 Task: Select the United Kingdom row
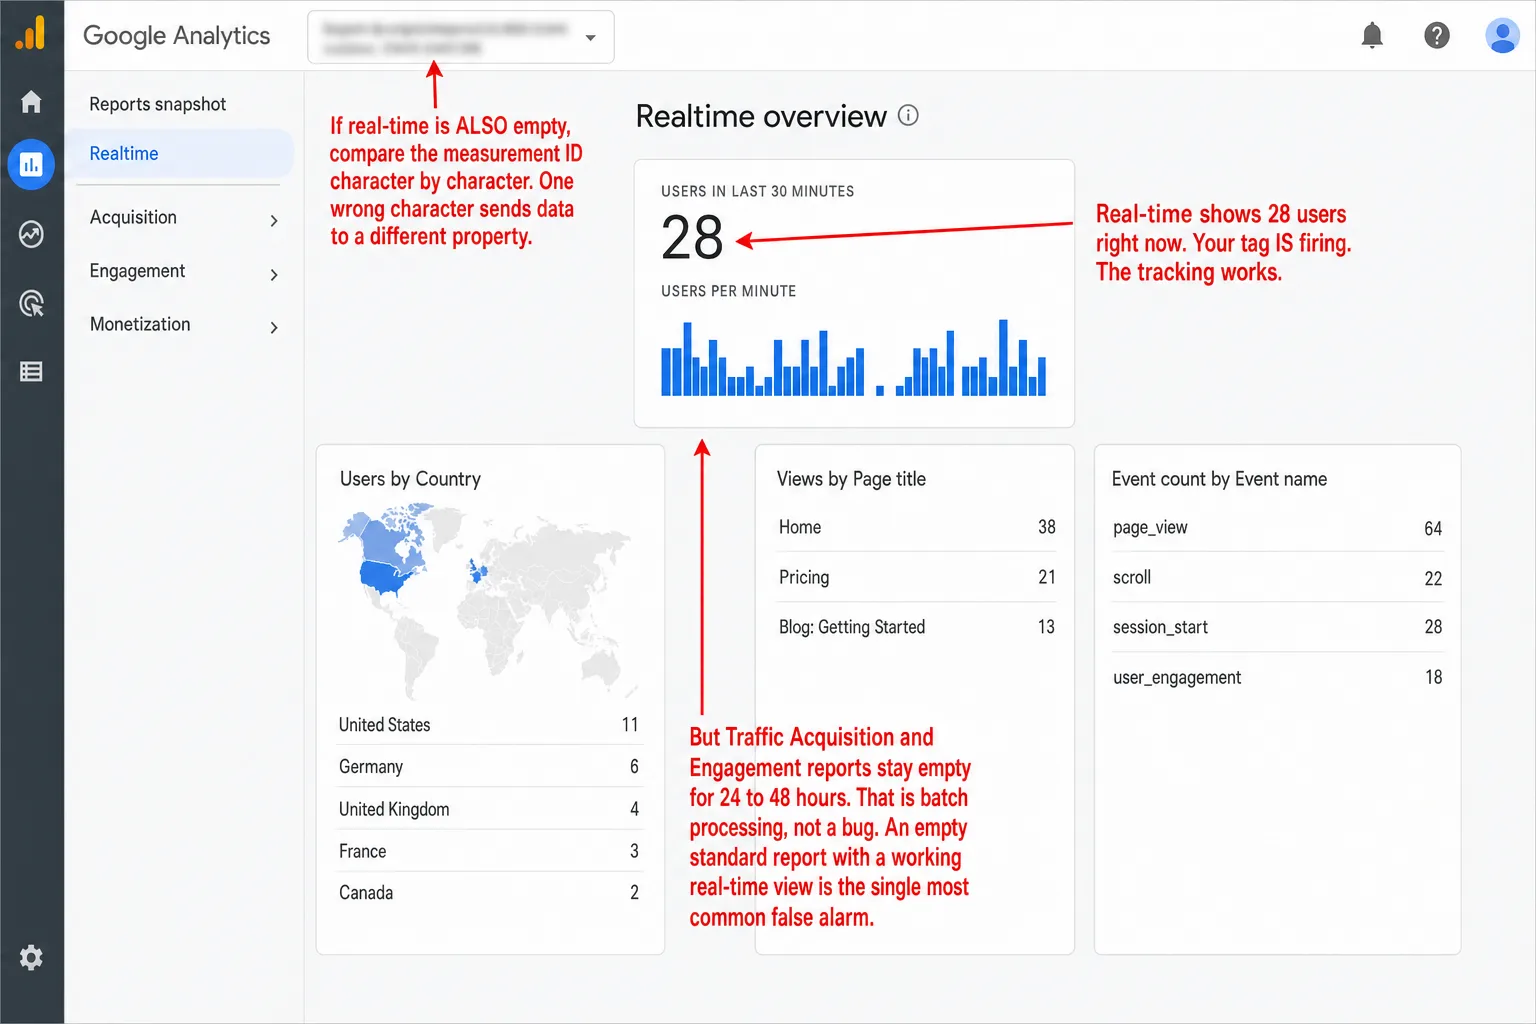coord(488,808)
